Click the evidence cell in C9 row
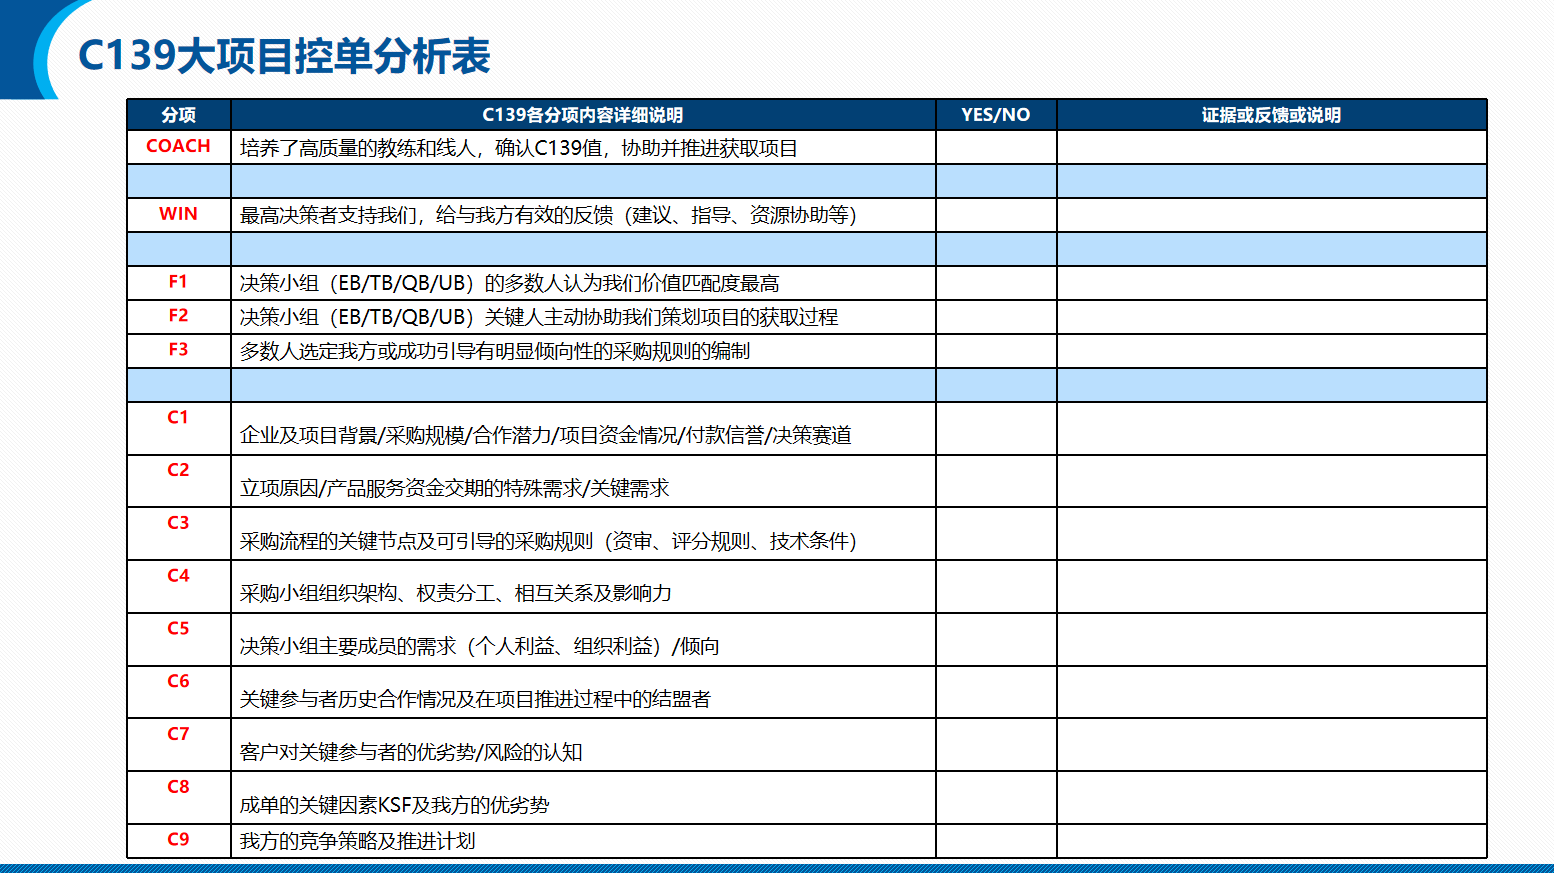The image size is (1554, 873). tap(1272, 841)
